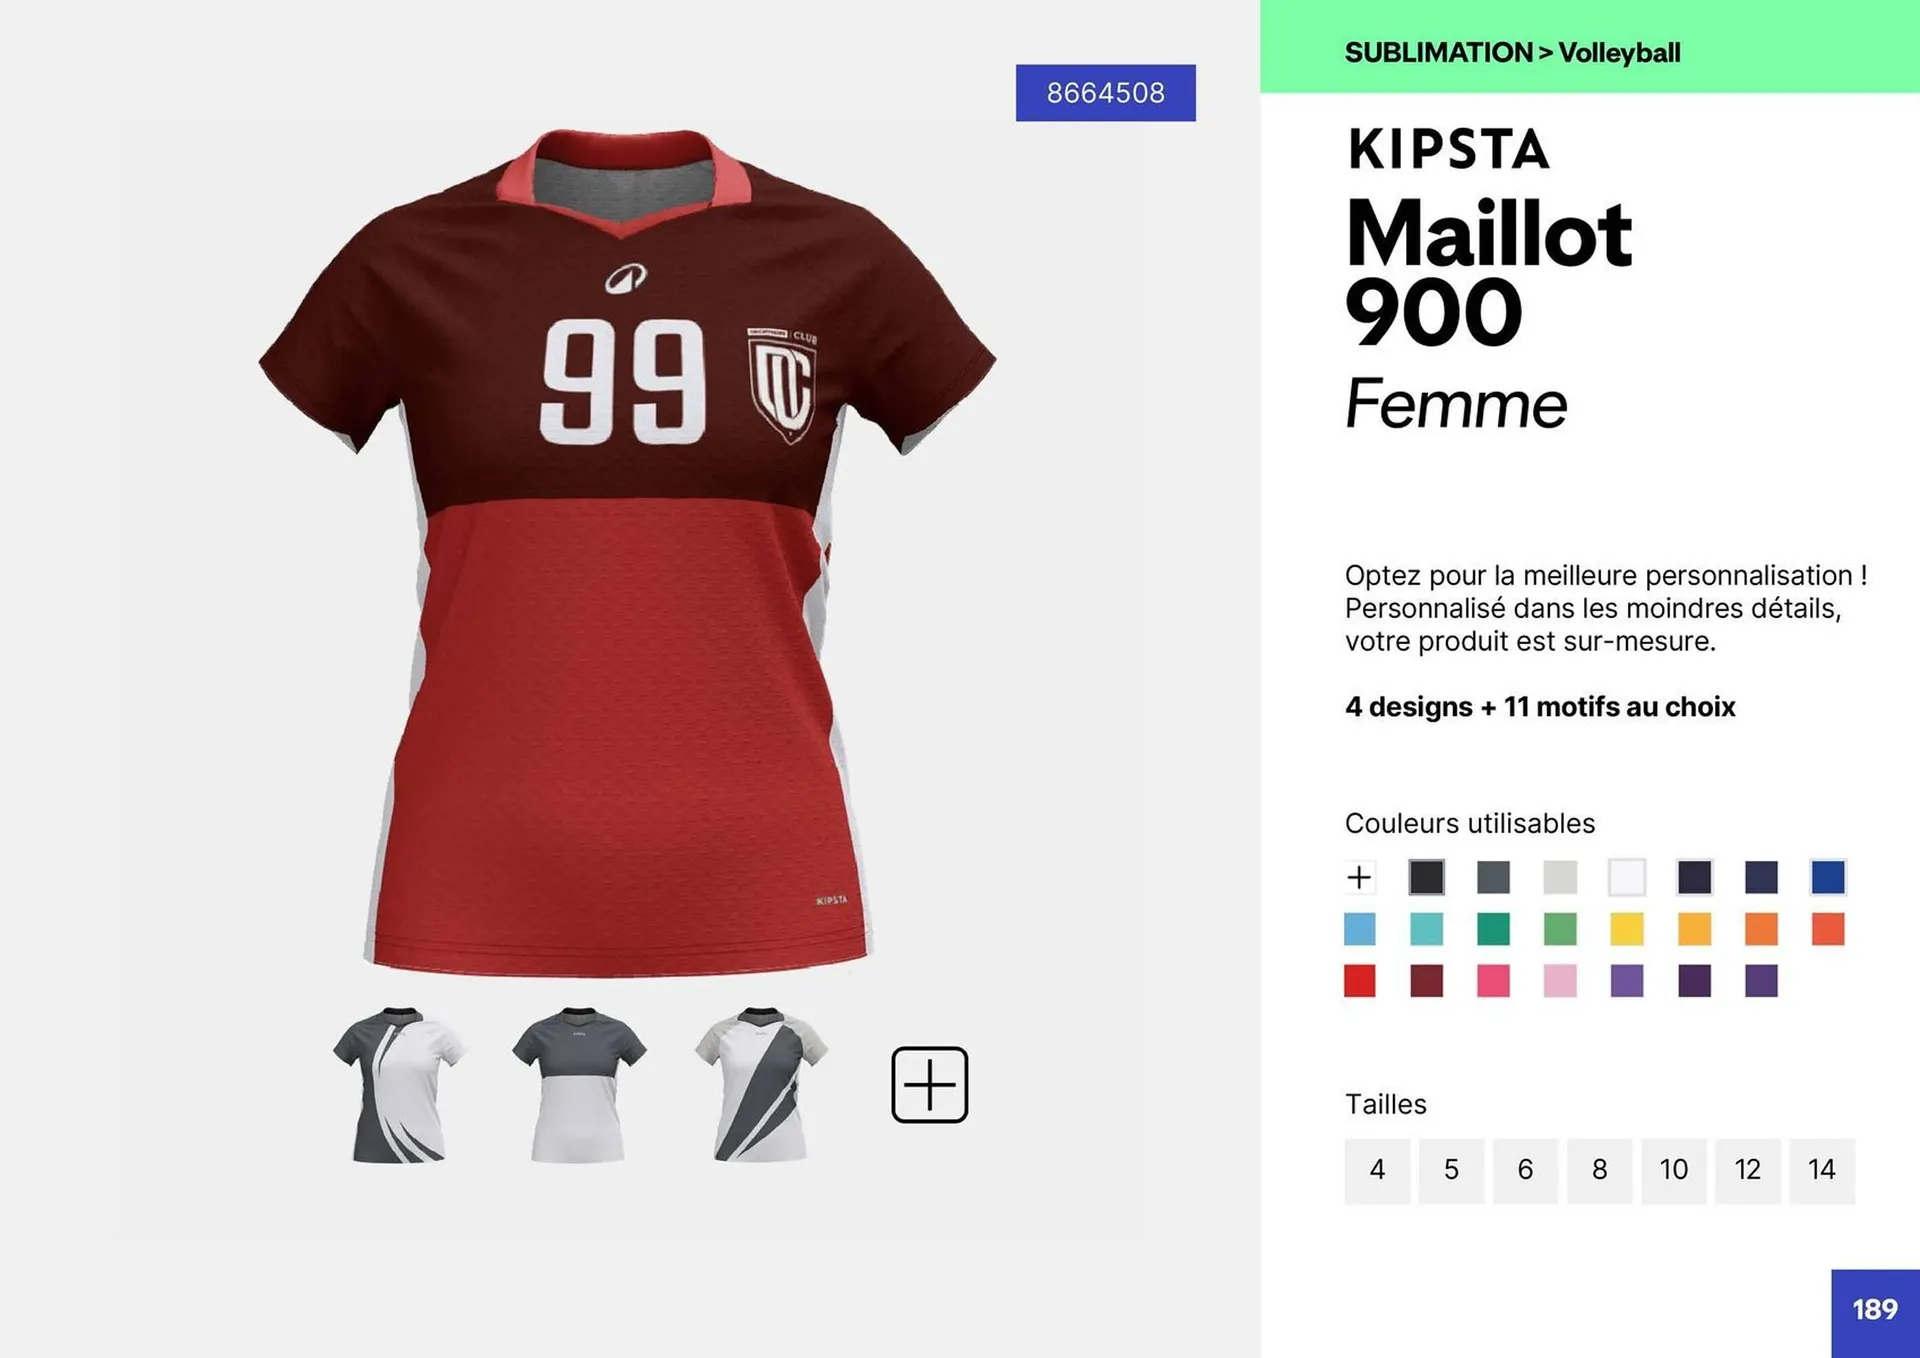
Task: Pick size 10
Action: coord(1673,1170)
